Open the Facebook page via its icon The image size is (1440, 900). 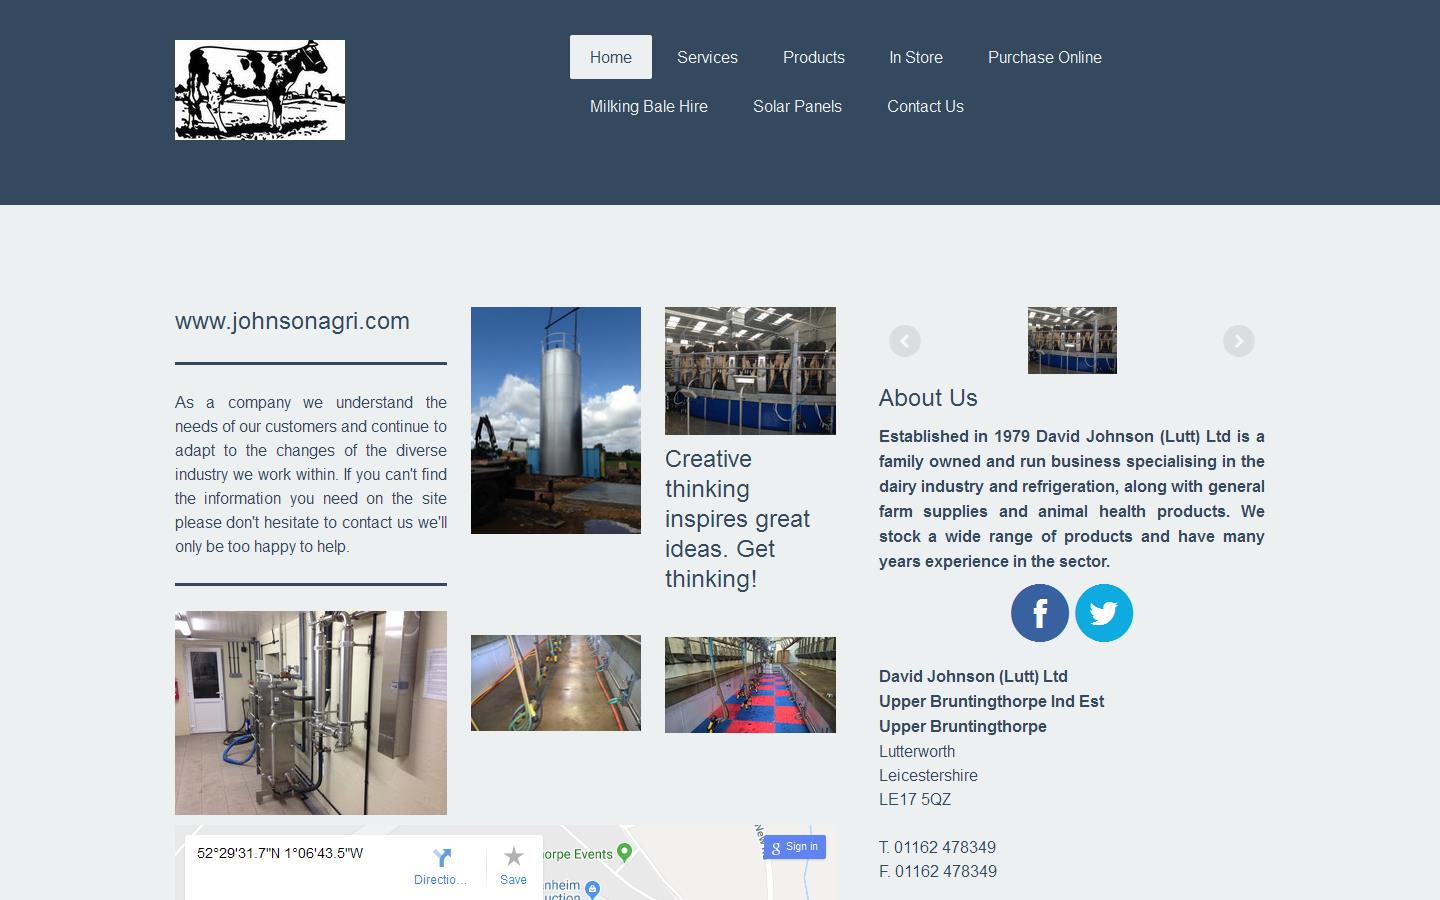1039,613
